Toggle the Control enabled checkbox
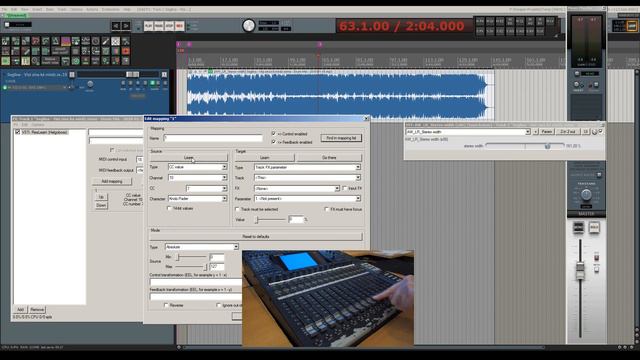 274,133
